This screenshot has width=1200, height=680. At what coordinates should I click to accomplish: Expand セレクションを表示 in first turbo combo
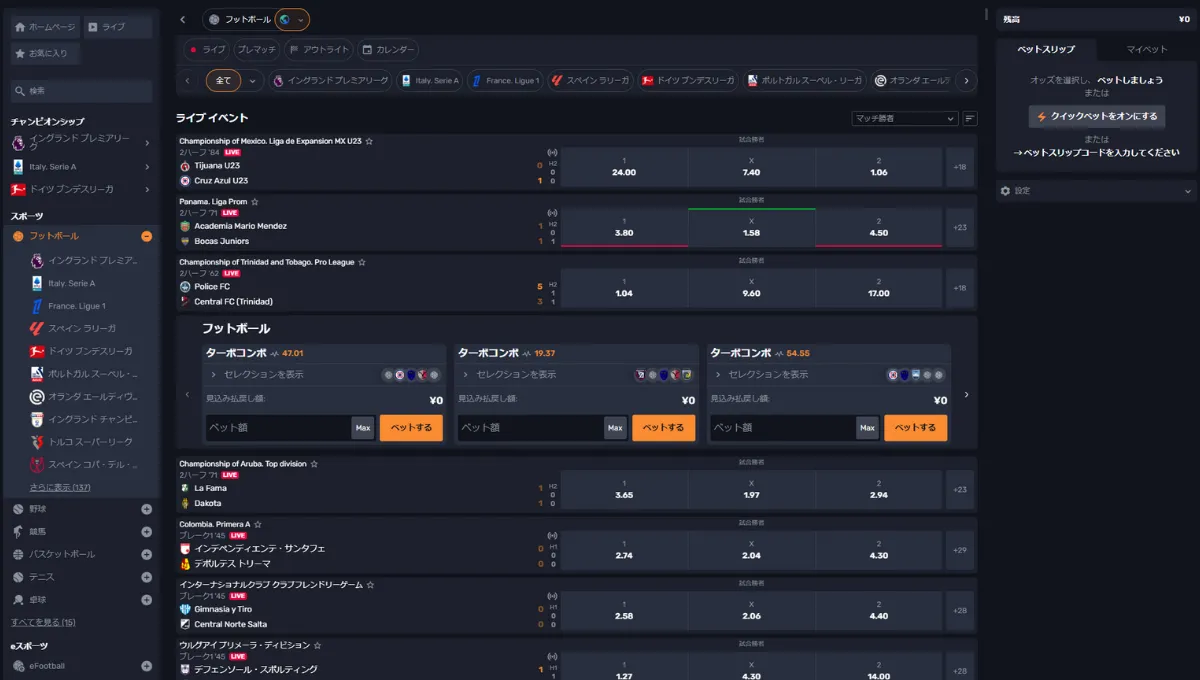tap(254, 374)
